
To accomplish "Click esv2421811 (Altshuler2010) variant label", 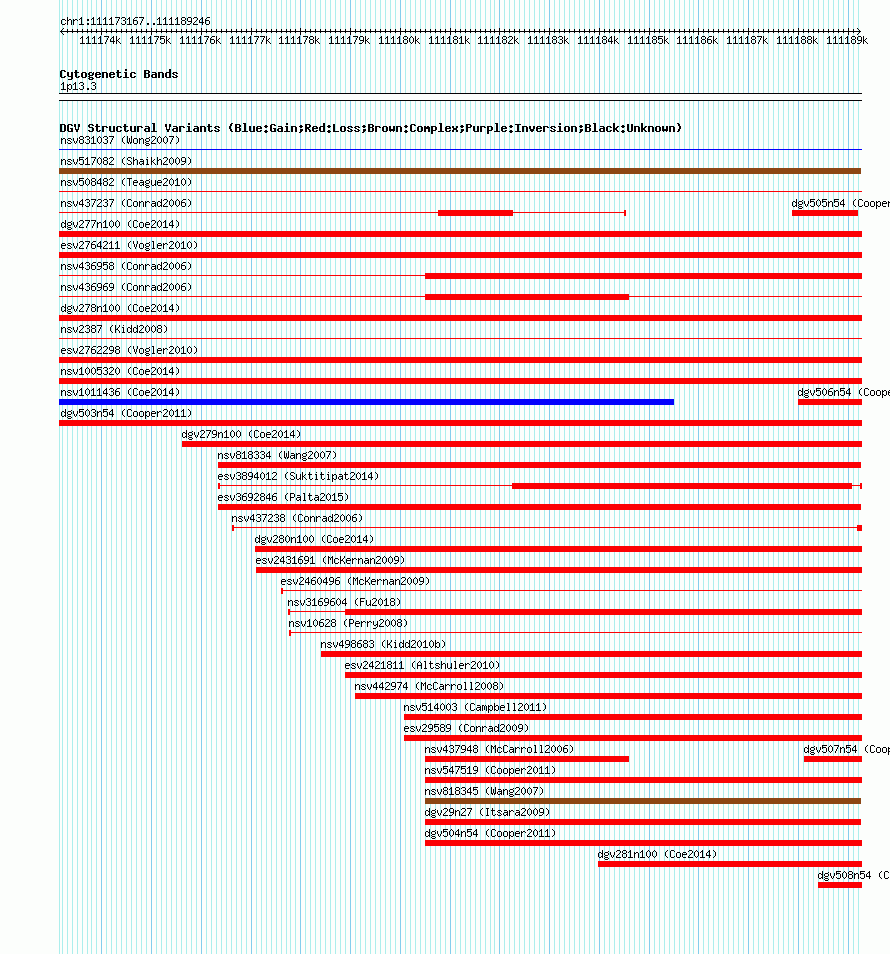I will click(x=422, y=665).
